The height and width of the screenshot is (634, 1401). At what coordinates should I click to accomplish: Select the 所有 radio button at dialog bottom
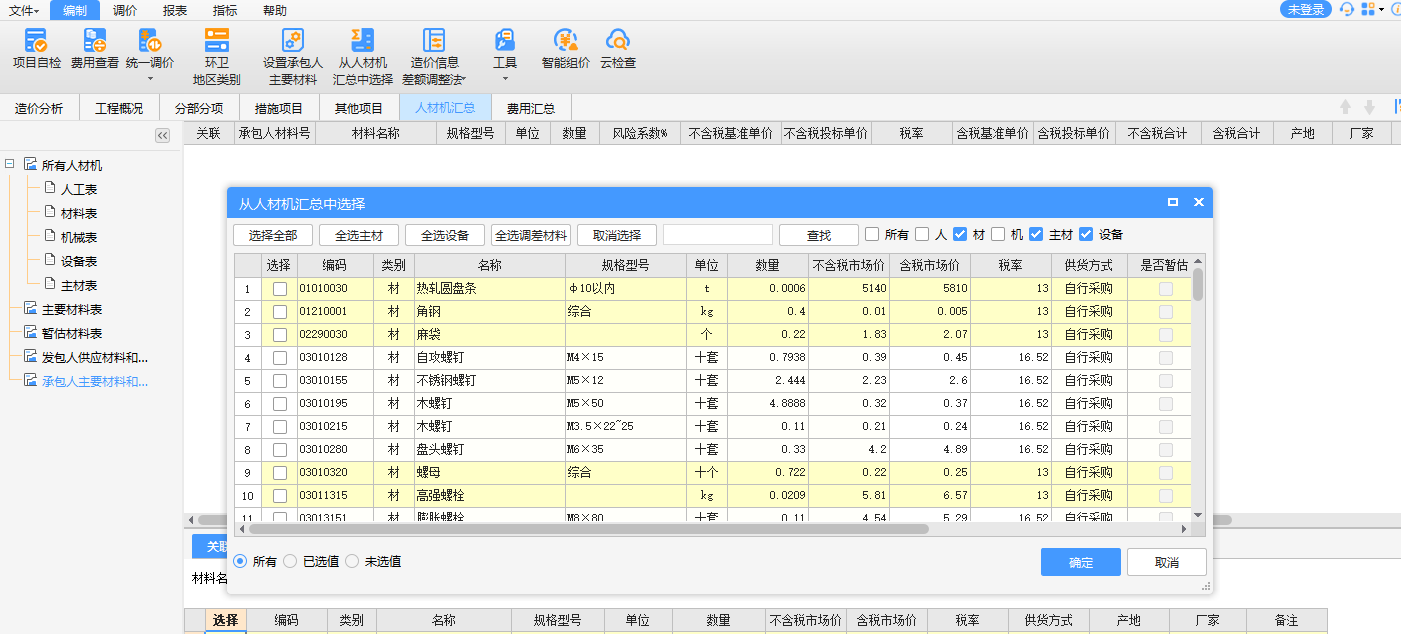[x=240, y=561]
